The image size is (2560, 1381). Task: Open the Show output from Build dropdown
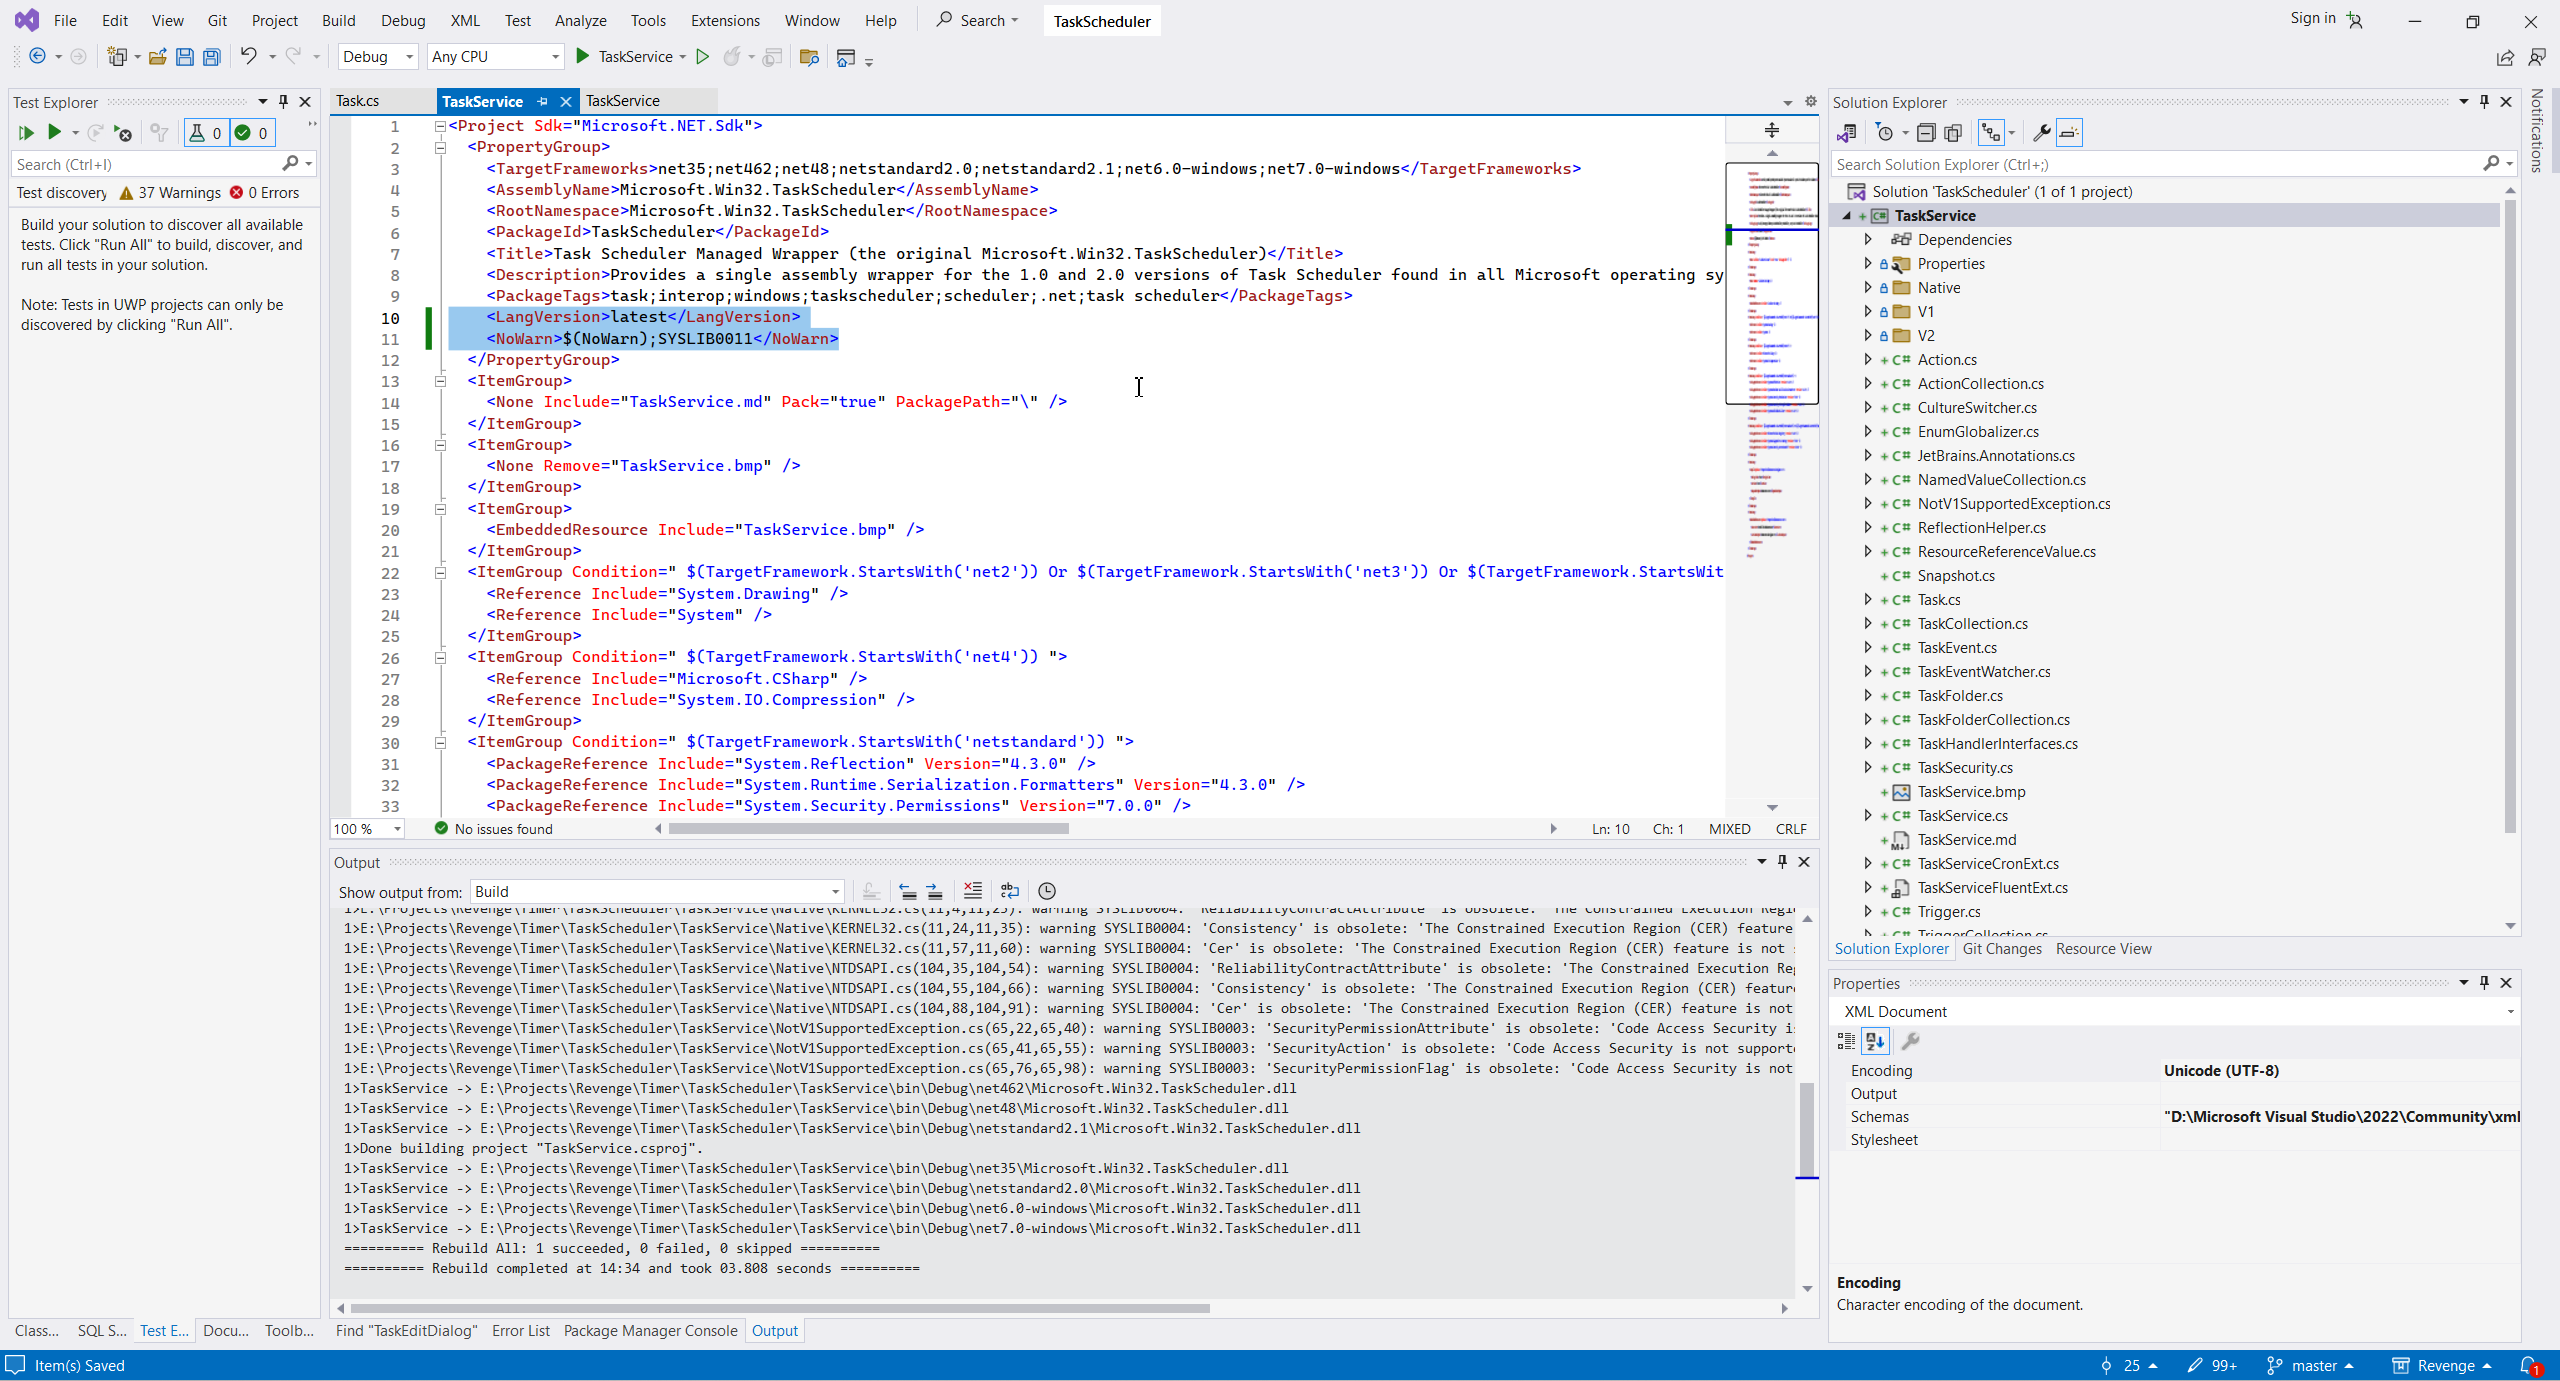coord(656,892)
